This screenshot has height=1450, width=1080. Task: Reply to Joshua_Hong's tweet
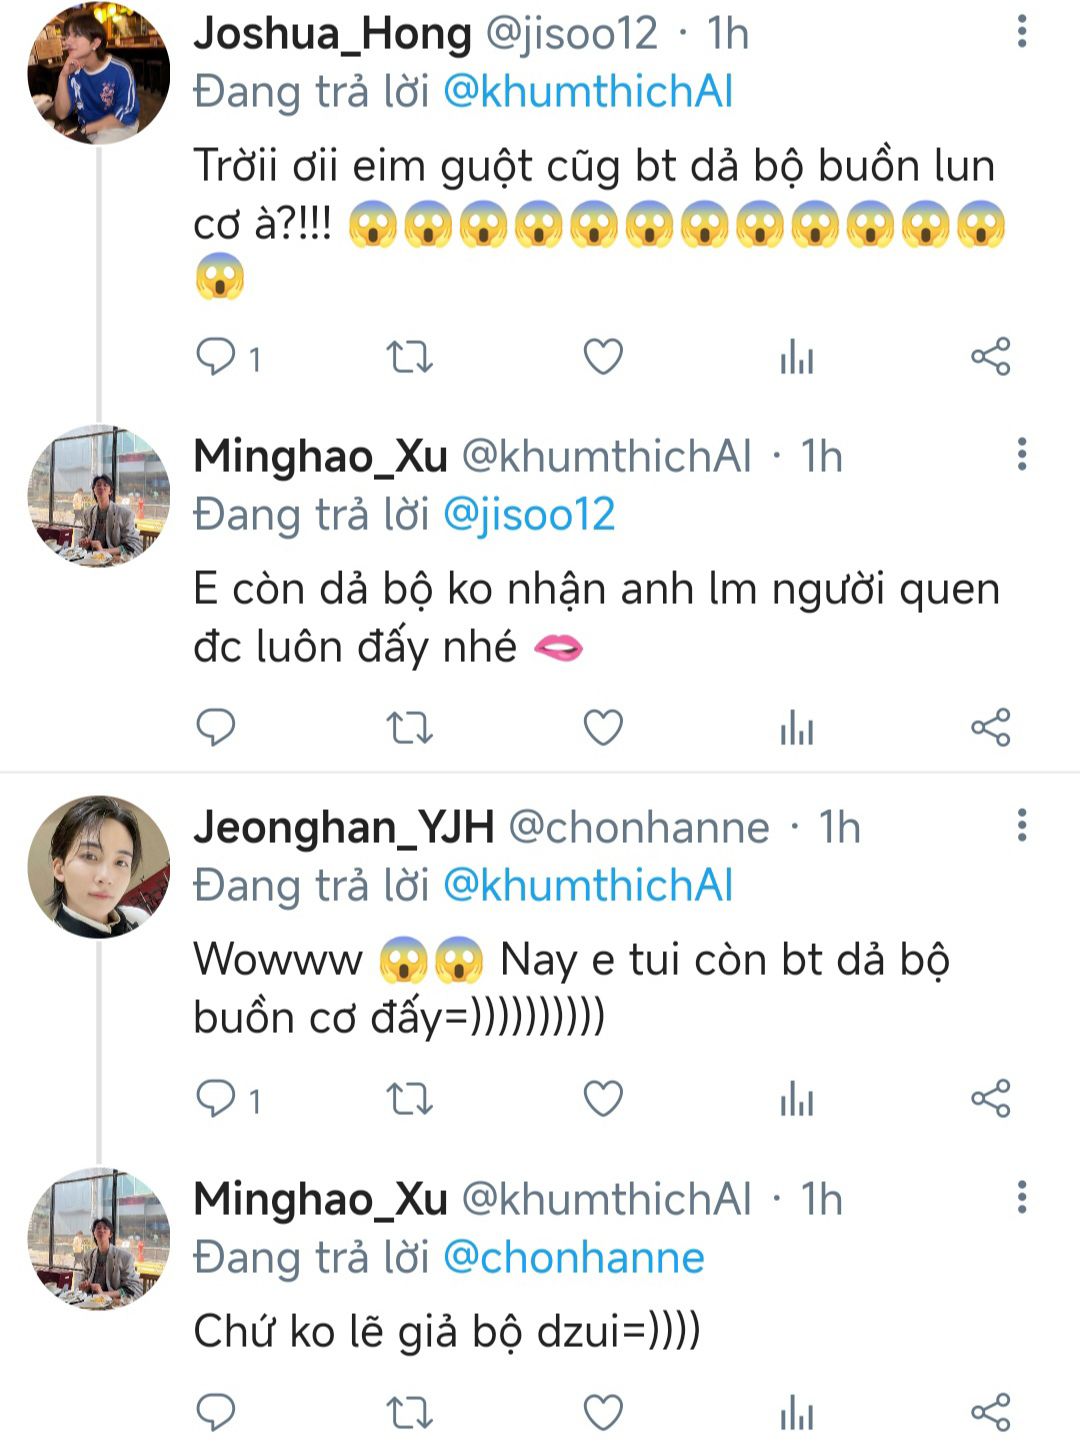coord(216,357)
